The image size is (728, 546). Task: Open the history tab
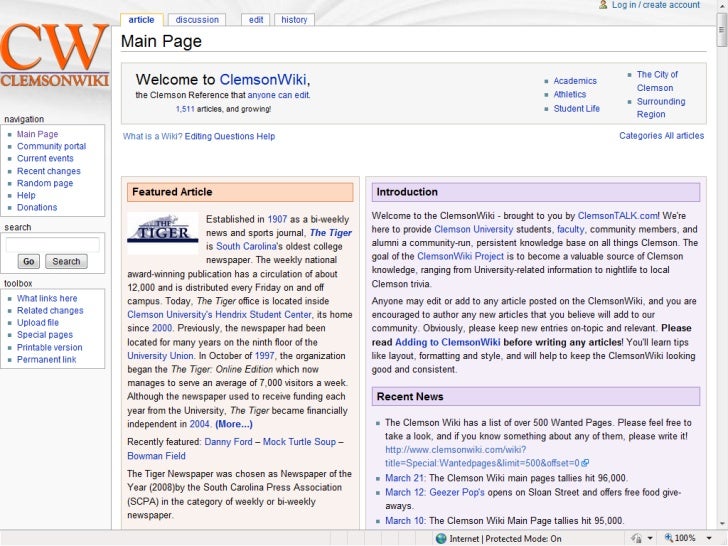coord(294,20)
